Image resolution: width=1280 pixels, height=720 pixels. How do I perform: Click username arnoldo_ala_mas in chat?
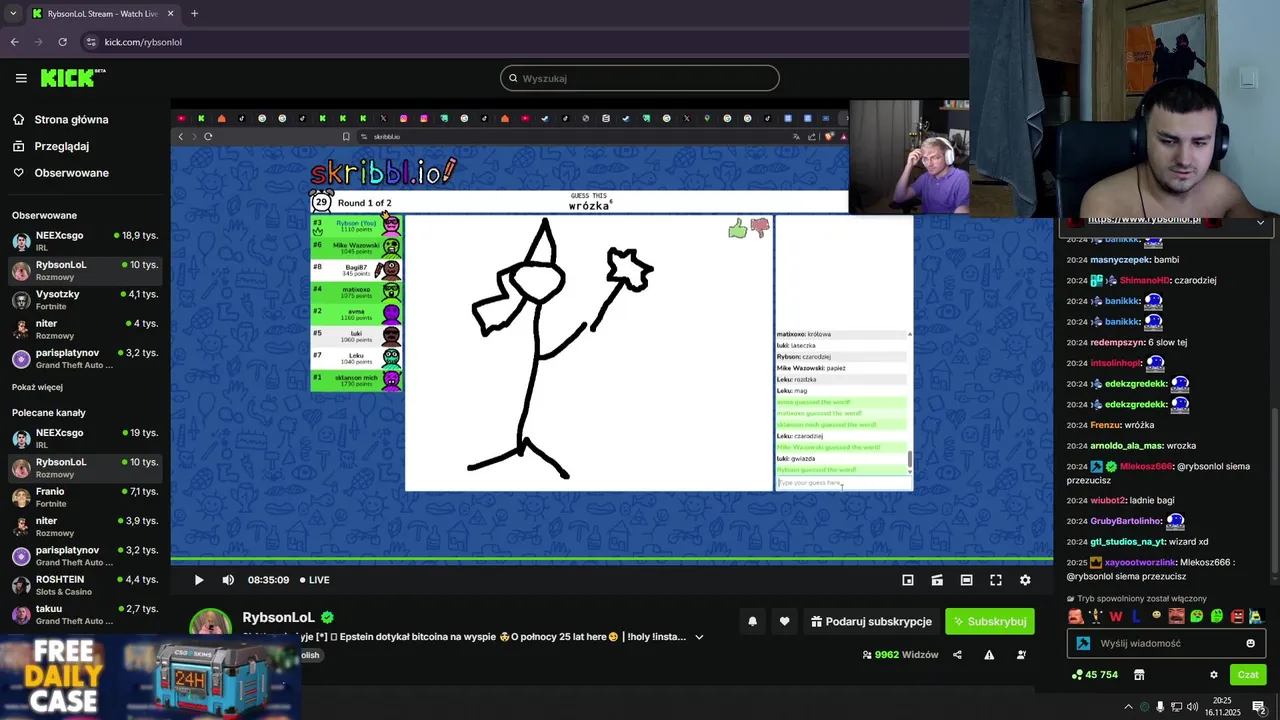1127,446
